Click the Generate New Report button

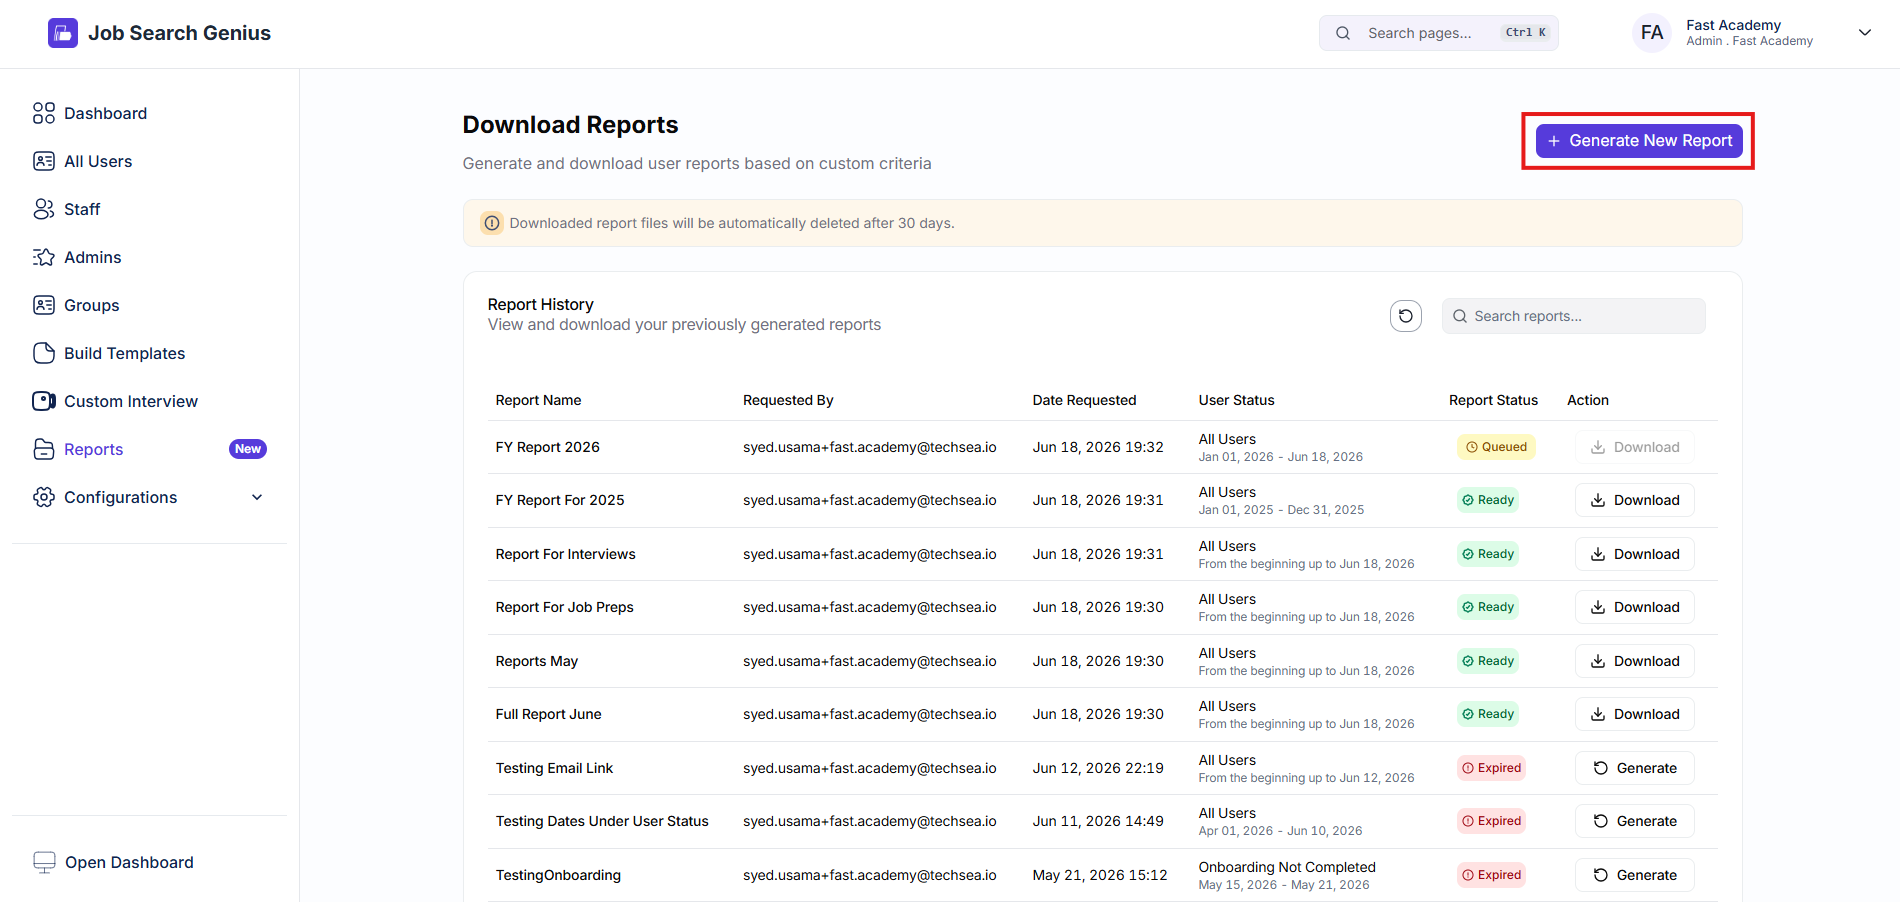click(1639, 141)
